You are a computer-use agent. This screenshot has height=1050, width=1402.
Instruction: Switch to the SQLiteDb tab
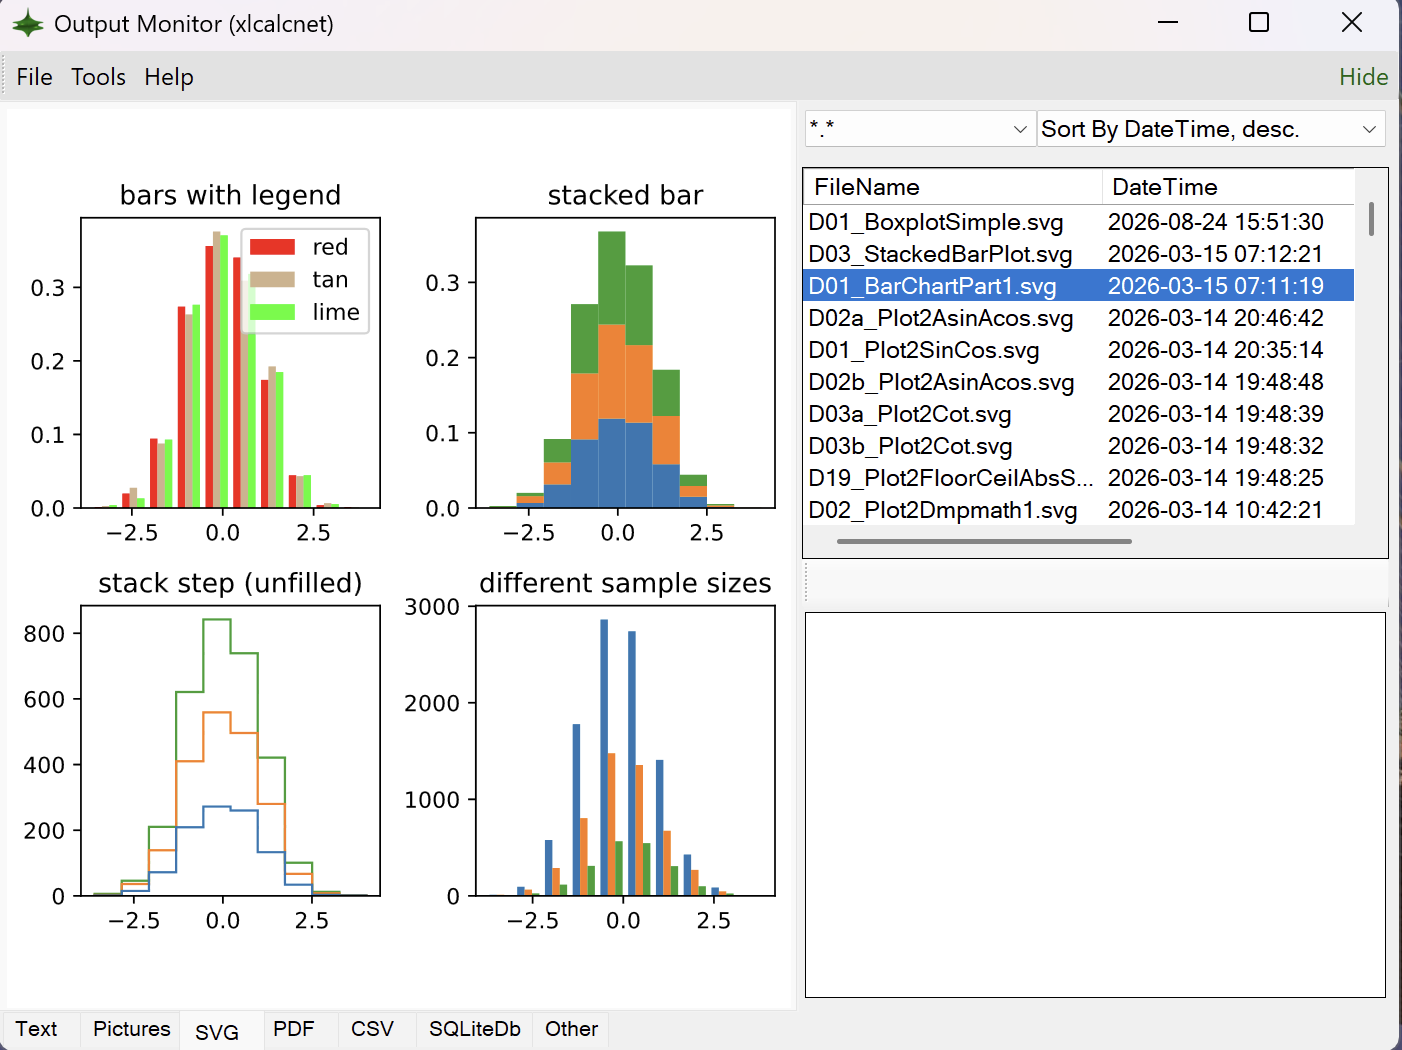click(475, 1029)
